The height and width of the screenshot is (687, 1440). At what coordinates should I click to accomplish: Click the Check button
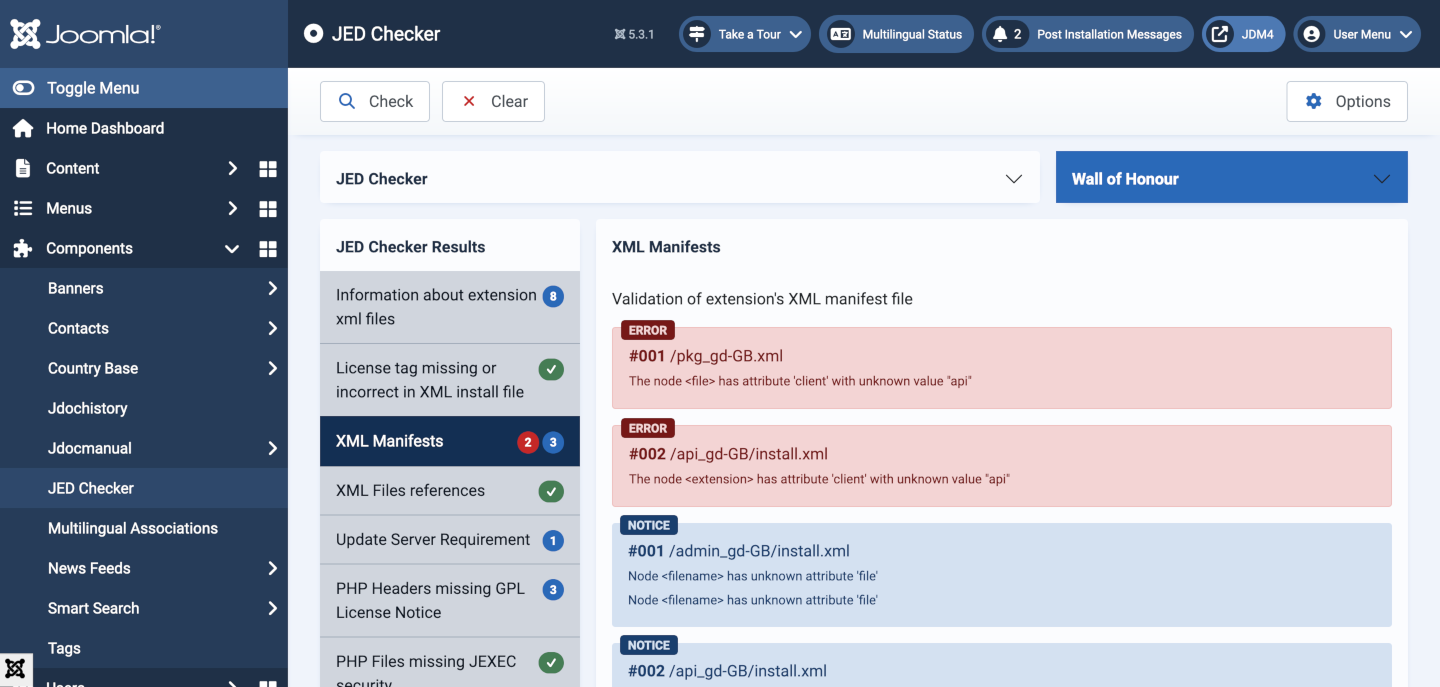pyautogui.click(x=375, y=101)
